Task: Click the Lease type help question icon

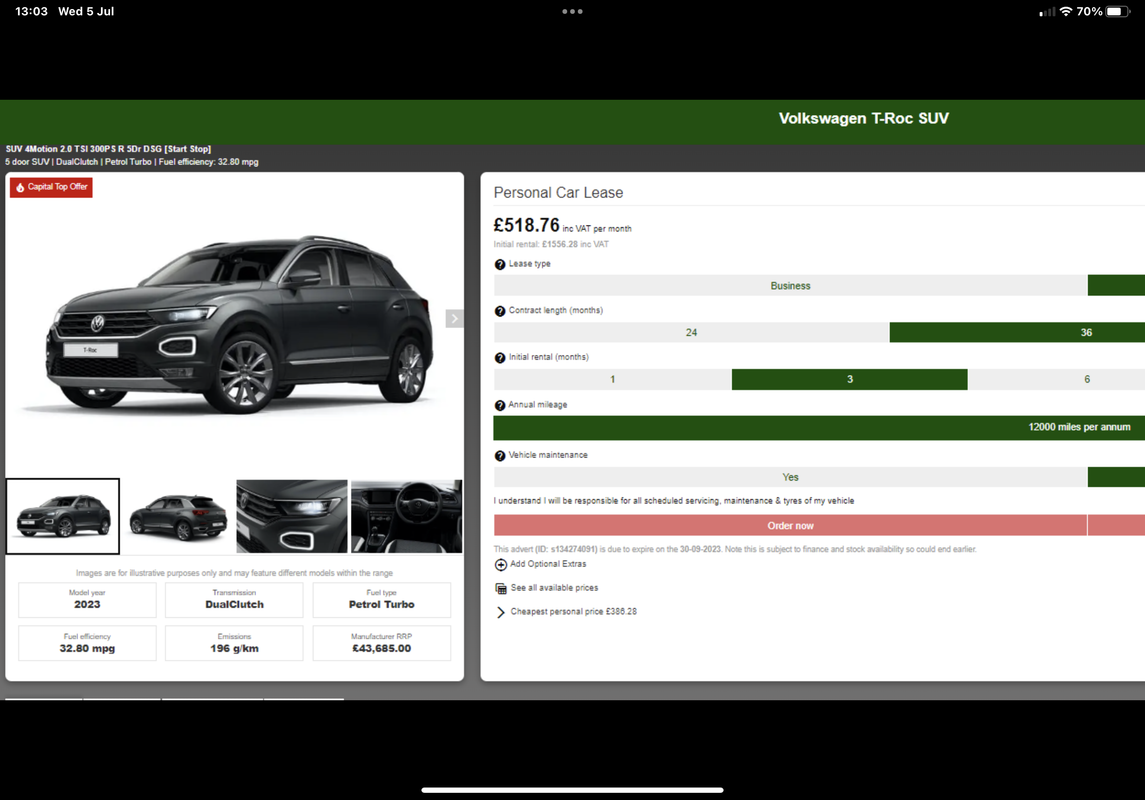Action: pos(499,264)
